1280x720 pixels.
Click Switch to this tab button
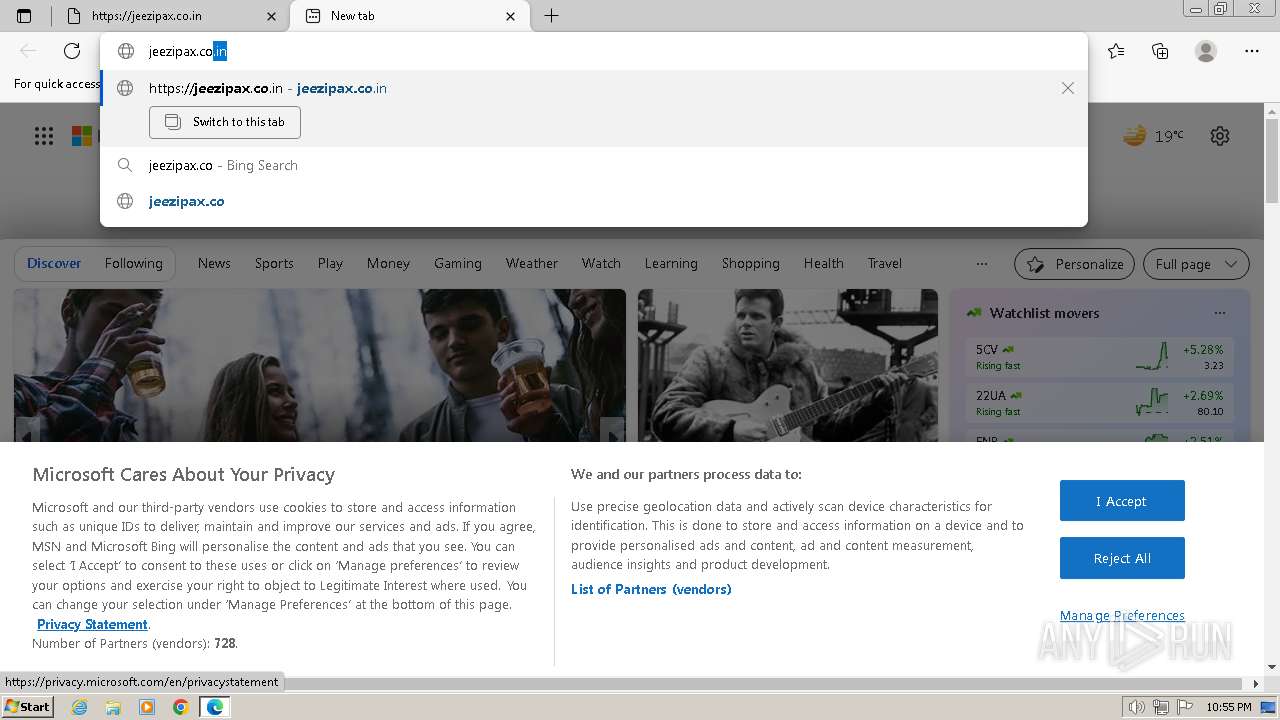(225, 122)
